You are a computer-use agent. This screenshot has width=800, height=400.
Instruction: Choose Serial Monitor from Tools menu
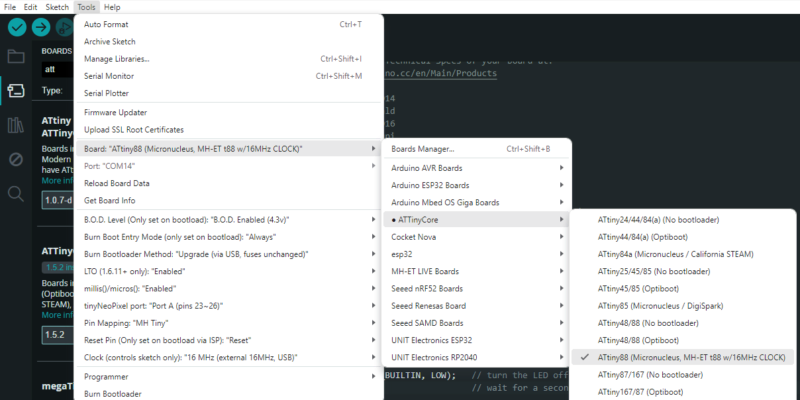tap(110, 76)
